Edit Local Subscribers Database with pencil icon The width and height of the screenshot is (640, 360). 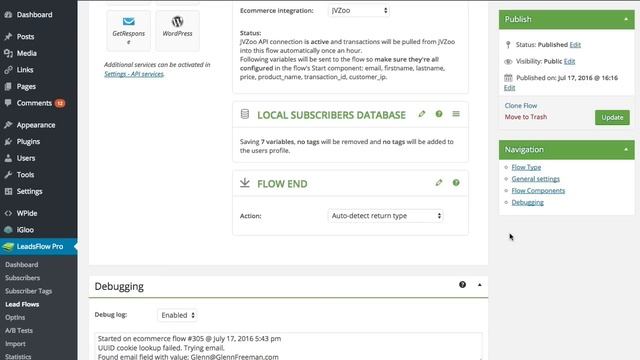pos(422,114)
